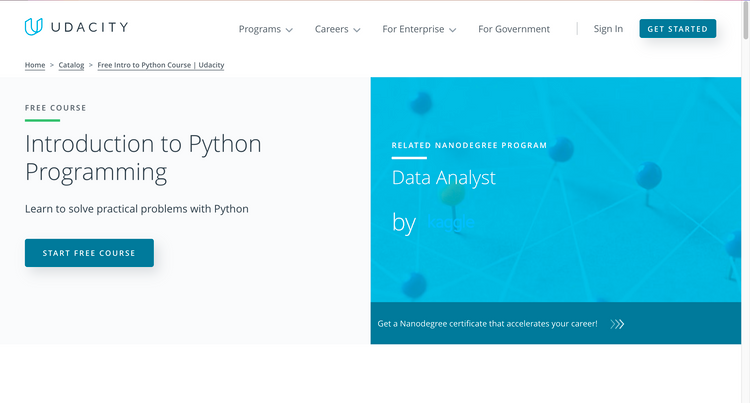Click the Free Intro to Python breadcrumb
The width and height of the screenshot is (750, 403).
click(161, 65)
